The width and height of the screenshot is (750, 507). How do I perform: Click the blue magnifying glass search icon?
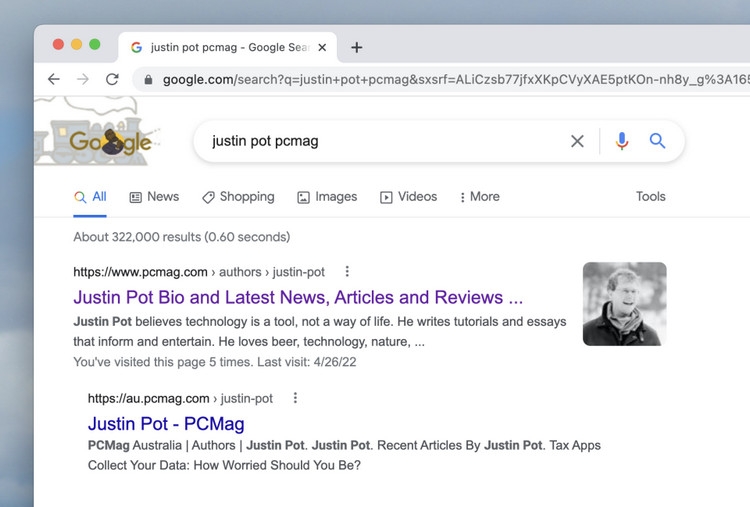[657, 141]
